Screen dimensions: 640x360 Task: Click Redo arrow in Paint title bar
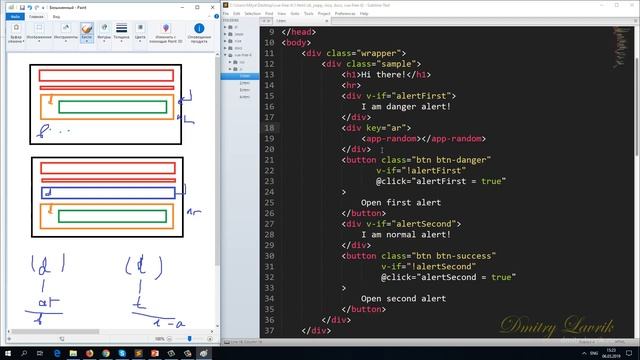pos(36,7)
